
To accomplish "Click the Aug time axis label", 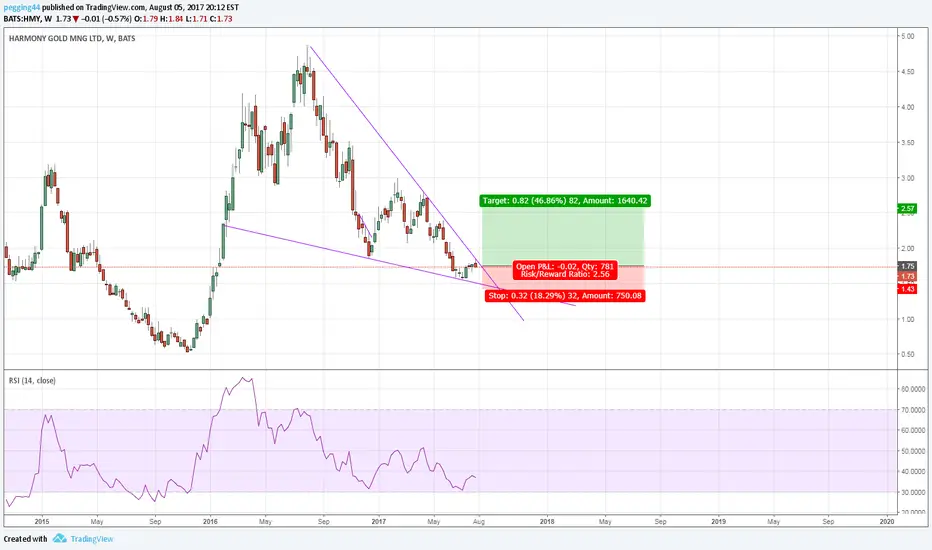I will pyautogui.click(x=478, y=521).
